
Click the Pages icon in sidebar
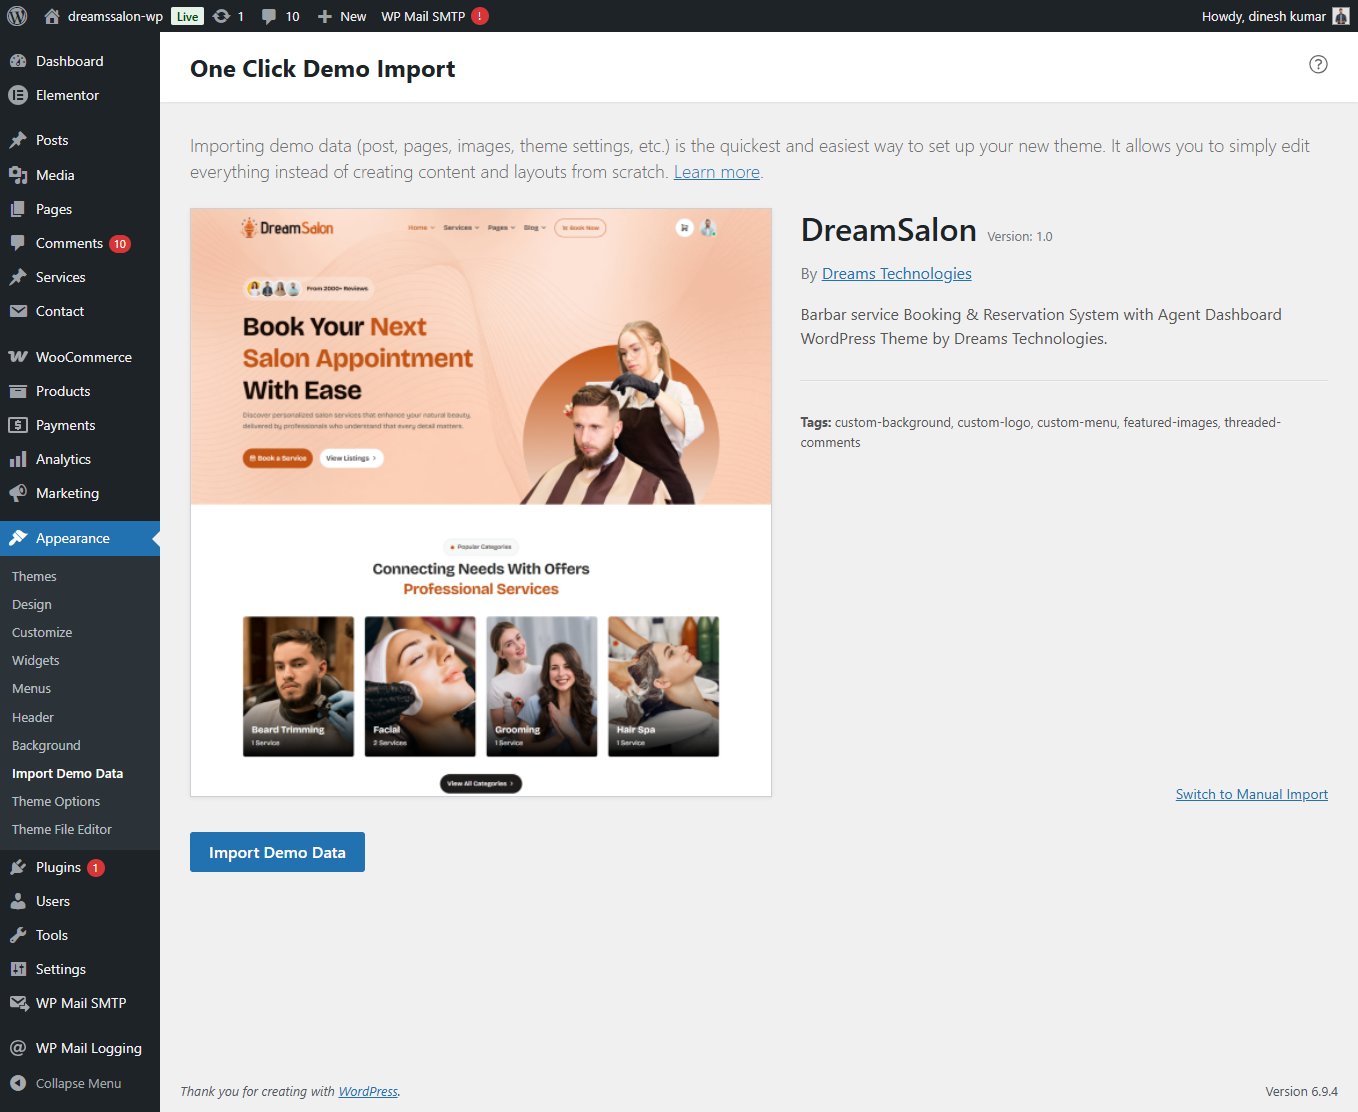[x=18, y=209]
